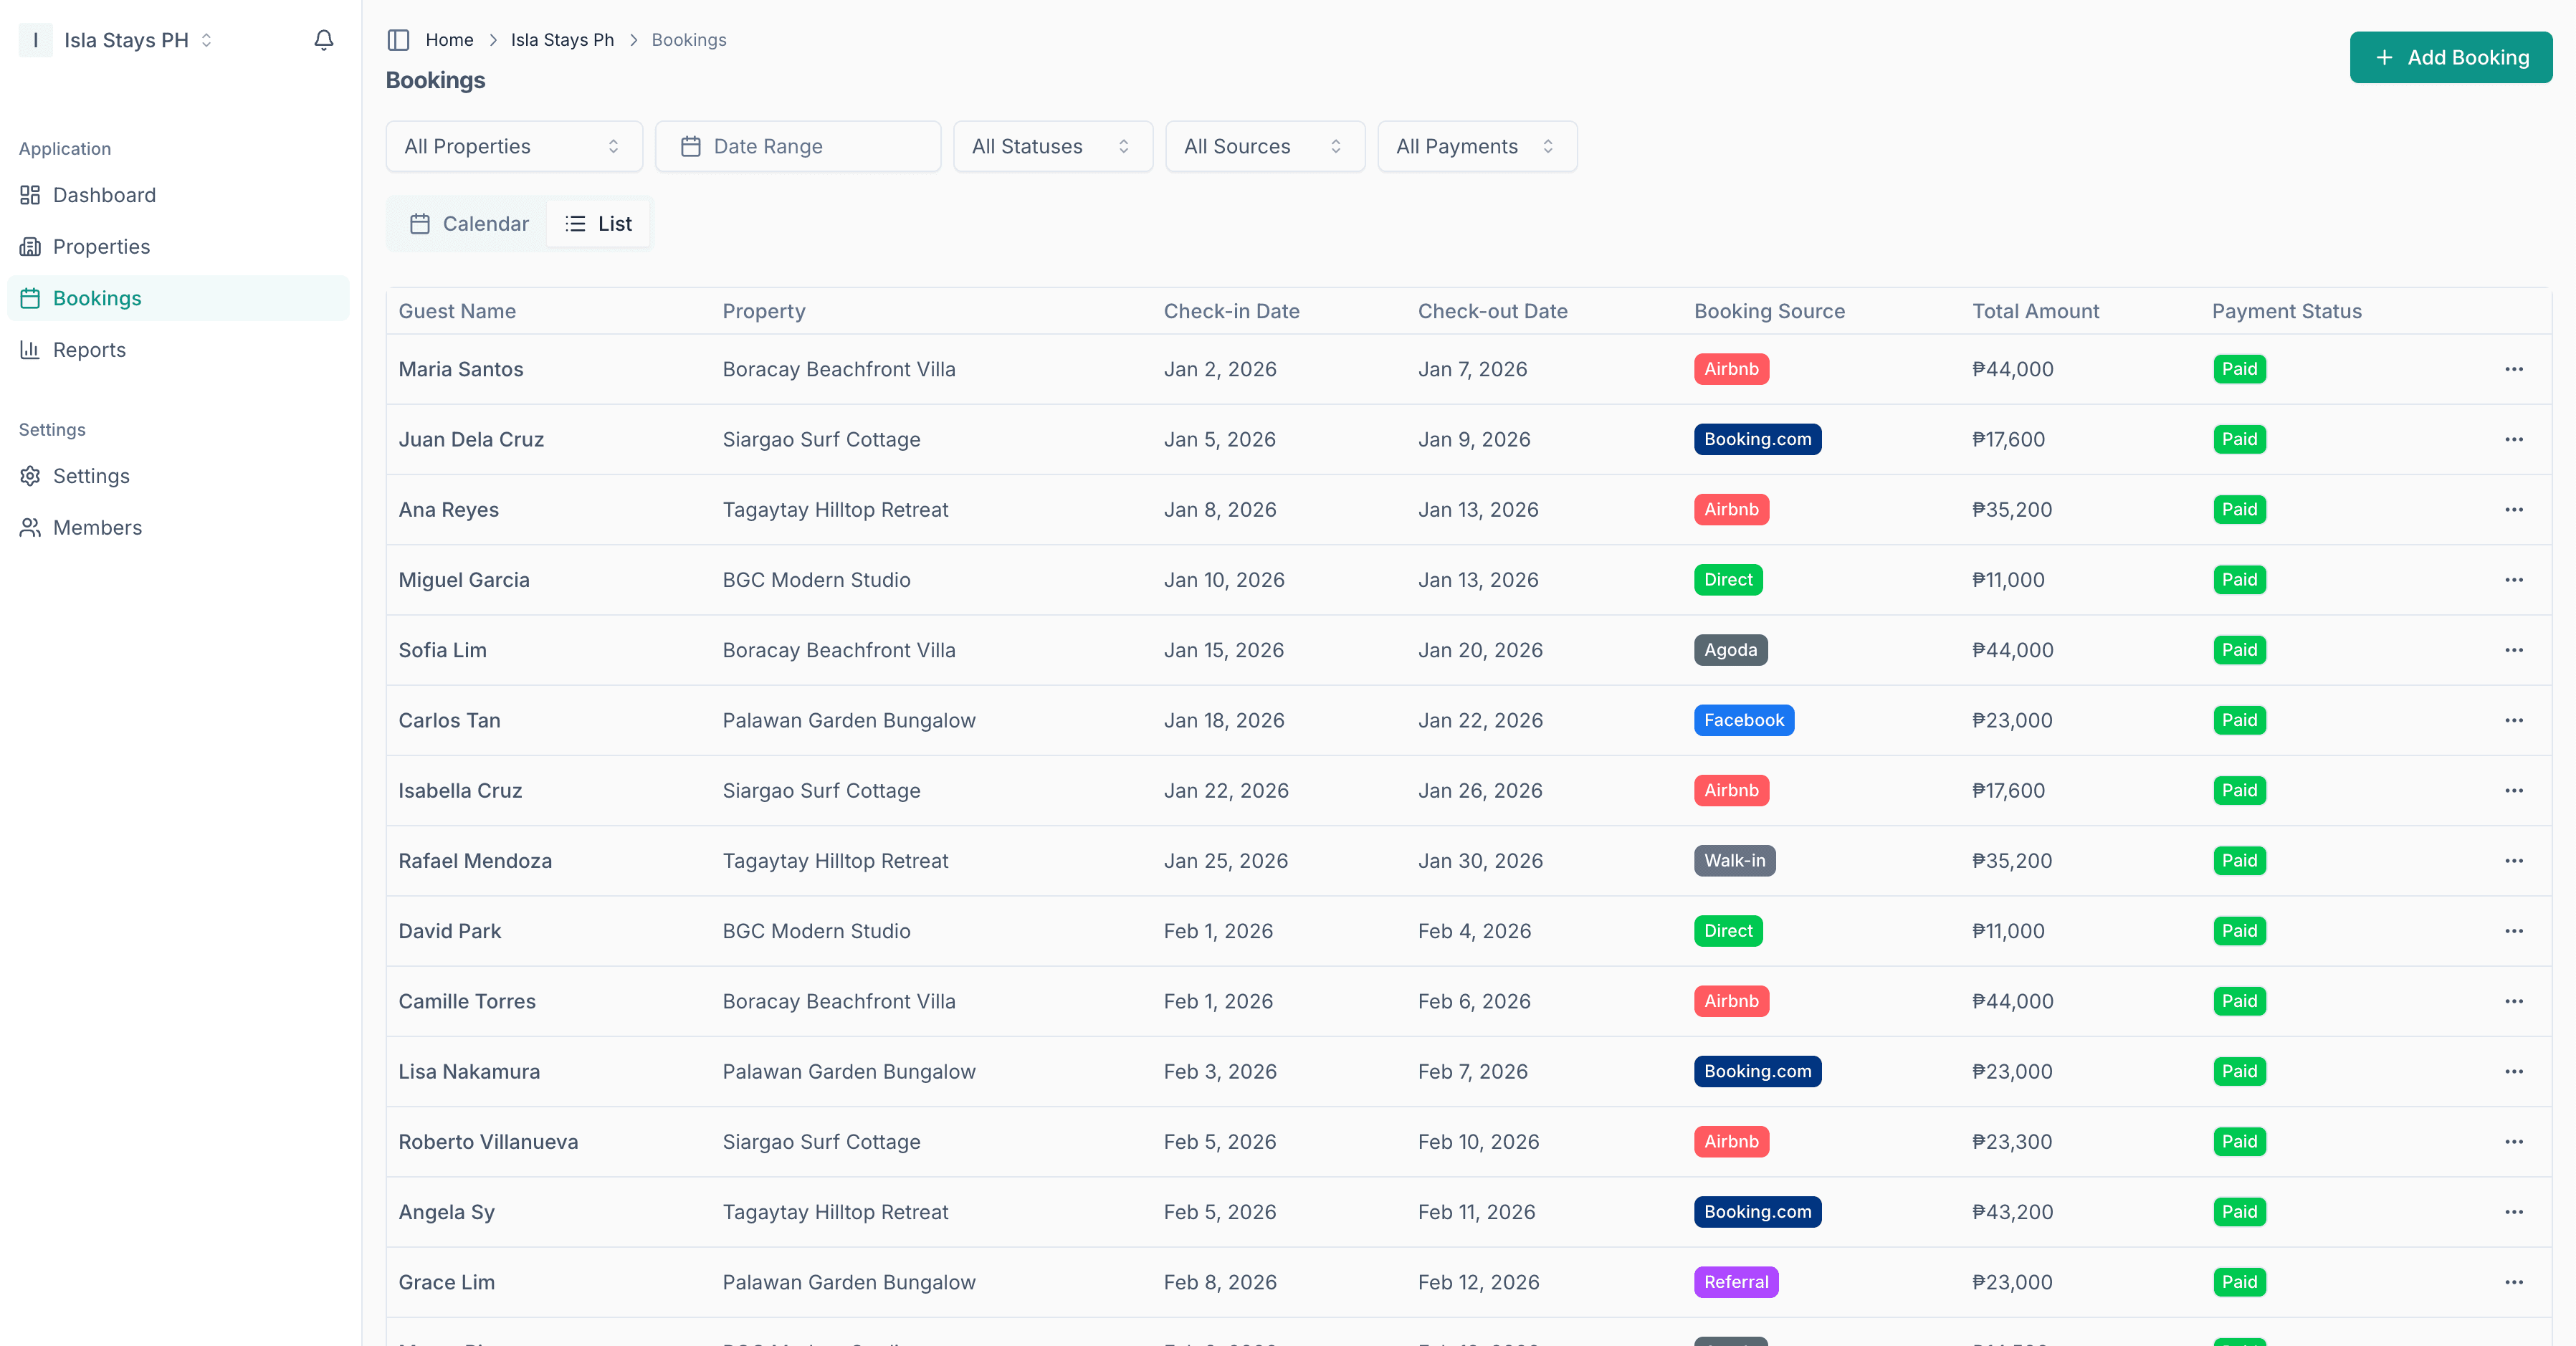Navigate to Home via the breadcrumb

[x=449, y=40]
